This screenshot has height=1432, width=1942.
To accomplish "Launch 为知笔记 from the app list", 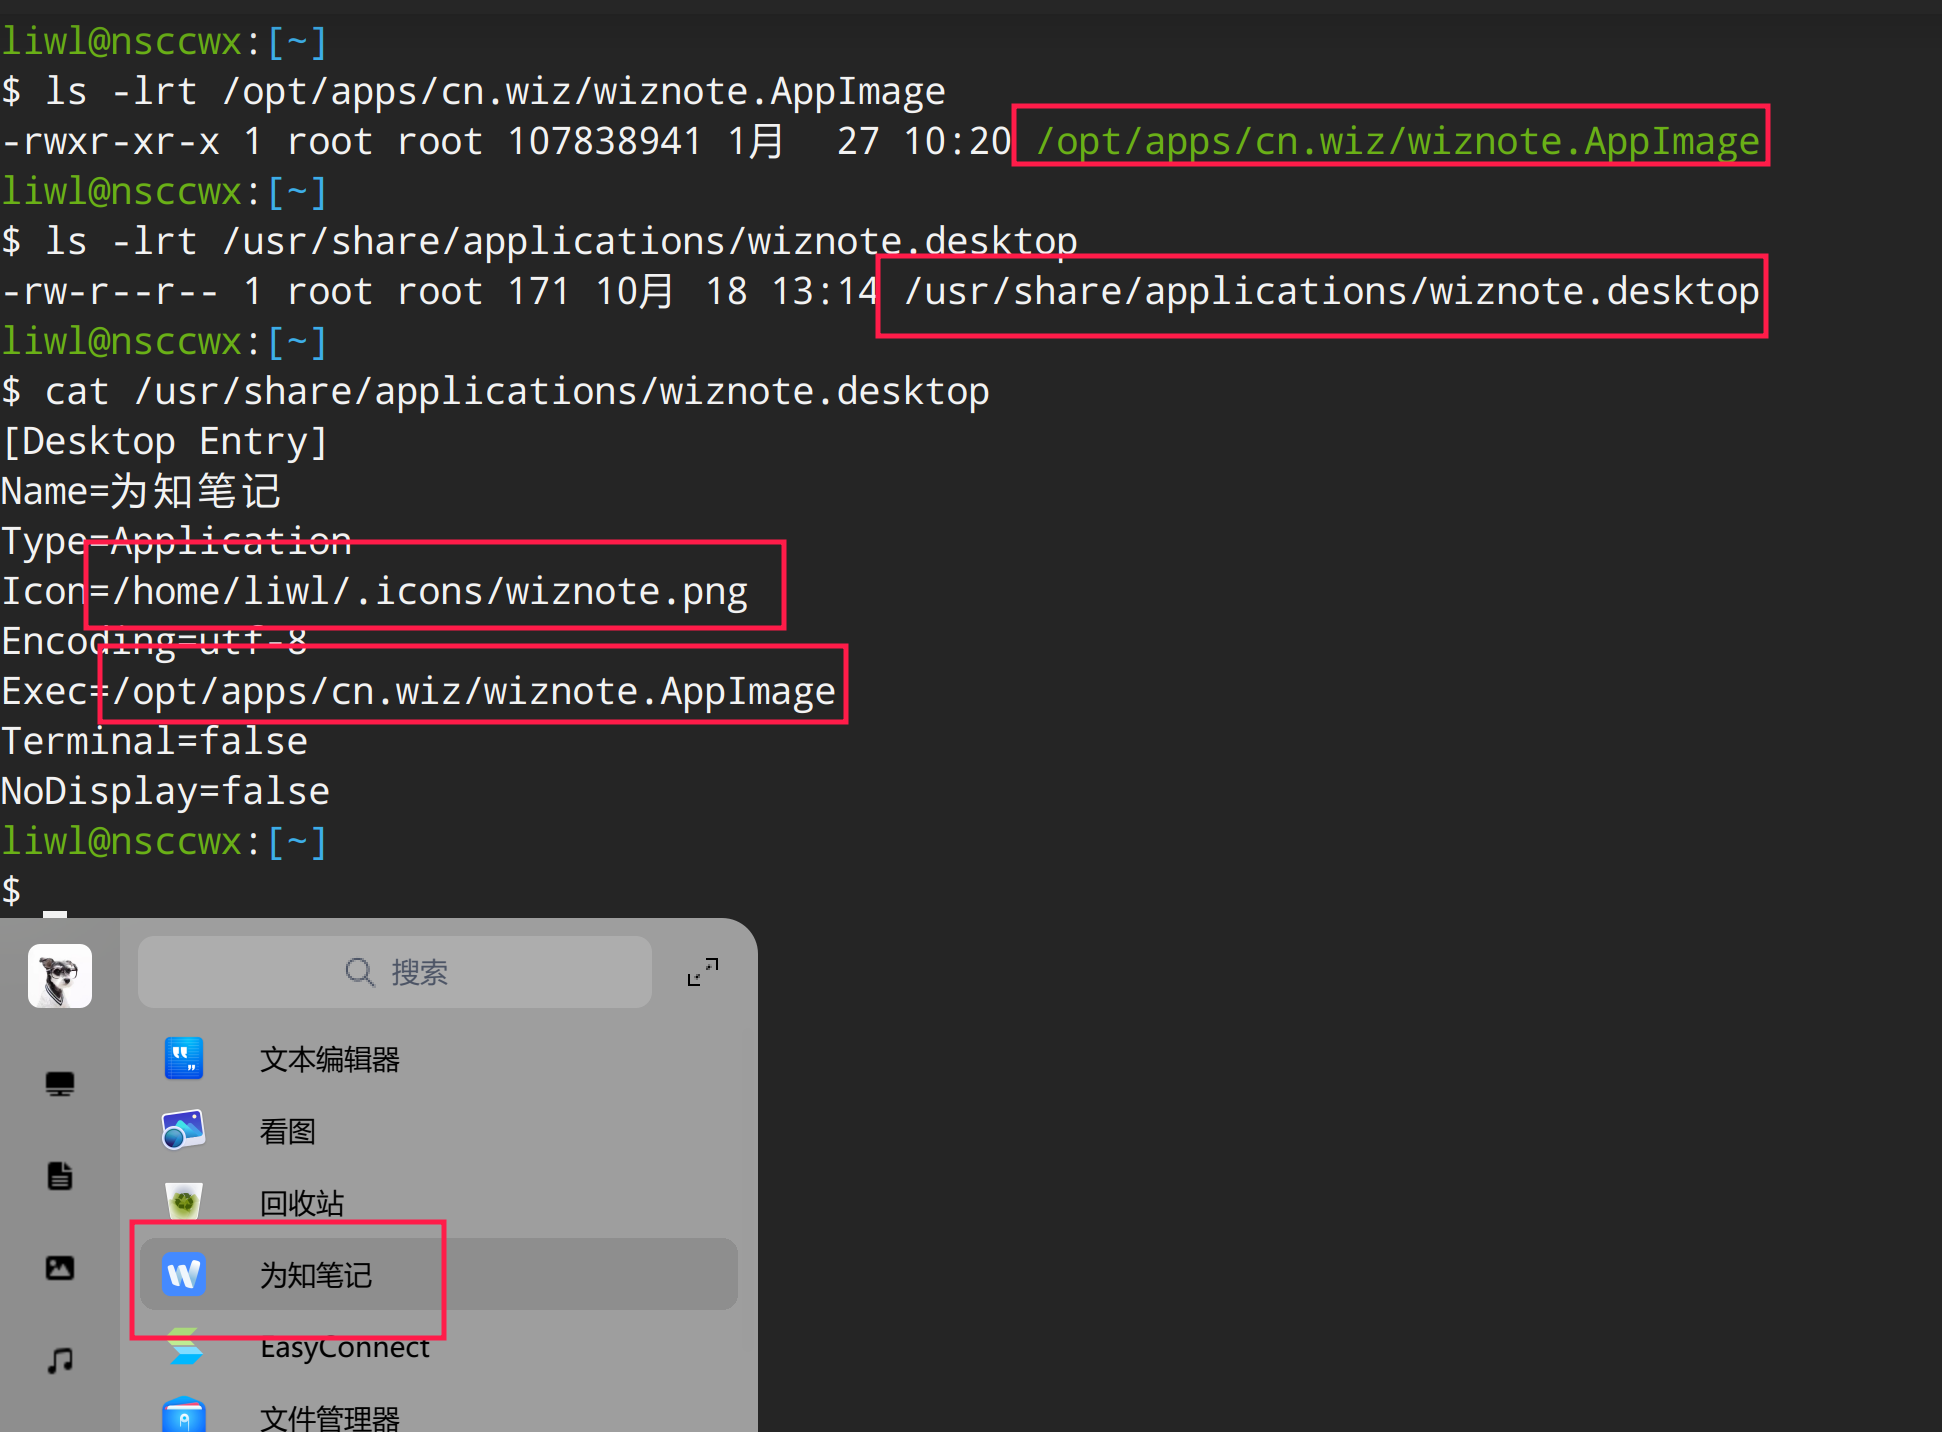I will (316, 1275).
